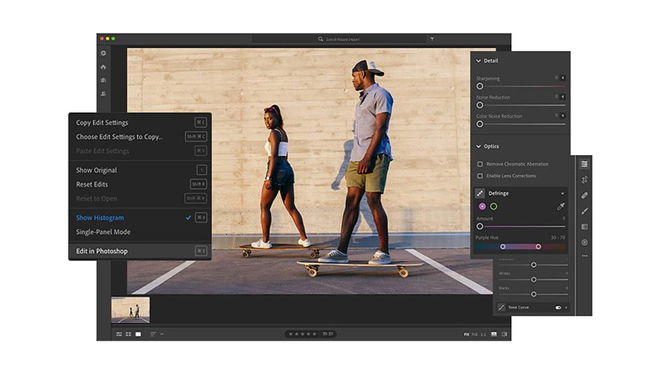
Task: Enable Lens Corrections checkbox
Action: (480, 176)
